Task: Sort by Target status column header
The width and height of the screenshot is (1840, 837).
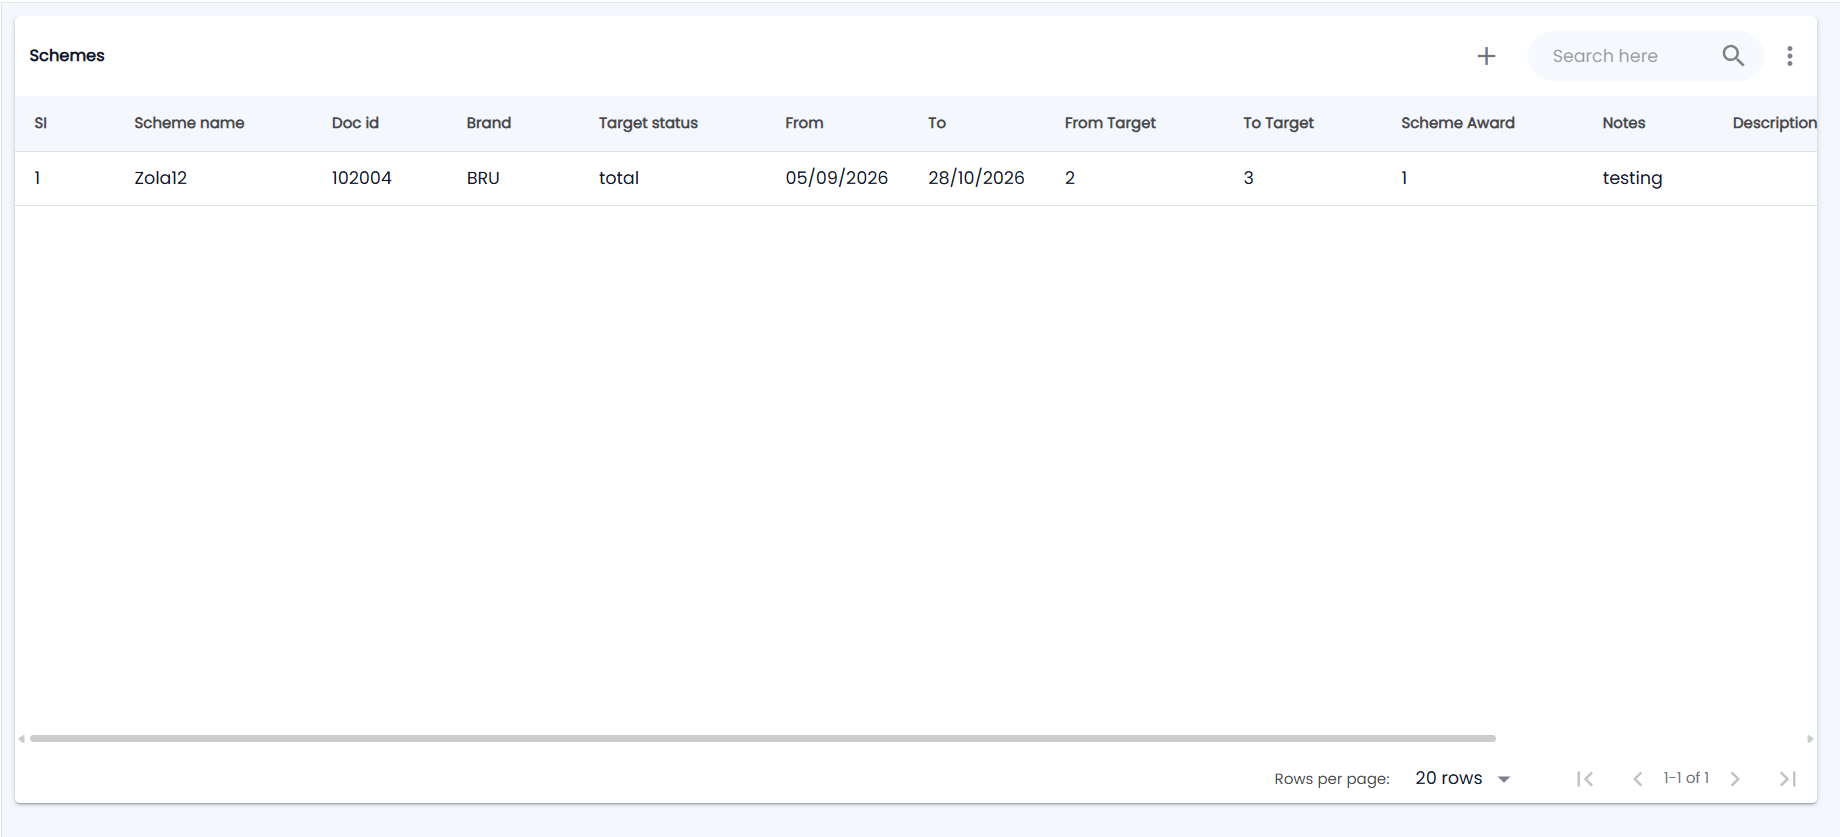Action: pyautogui.click(x=648, y=123)
